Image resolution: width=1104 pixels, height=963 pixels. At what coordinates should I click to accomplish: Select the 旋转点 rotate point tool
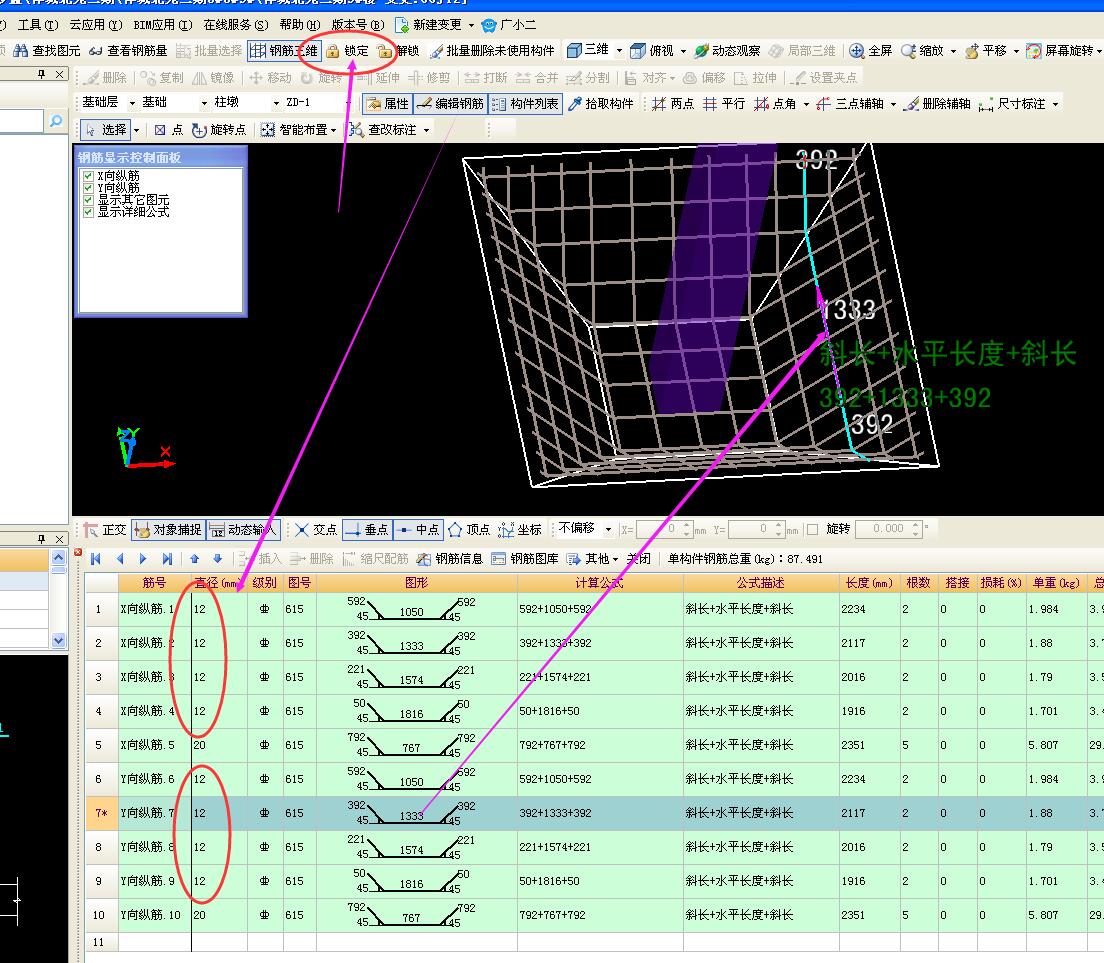[219, 130]
